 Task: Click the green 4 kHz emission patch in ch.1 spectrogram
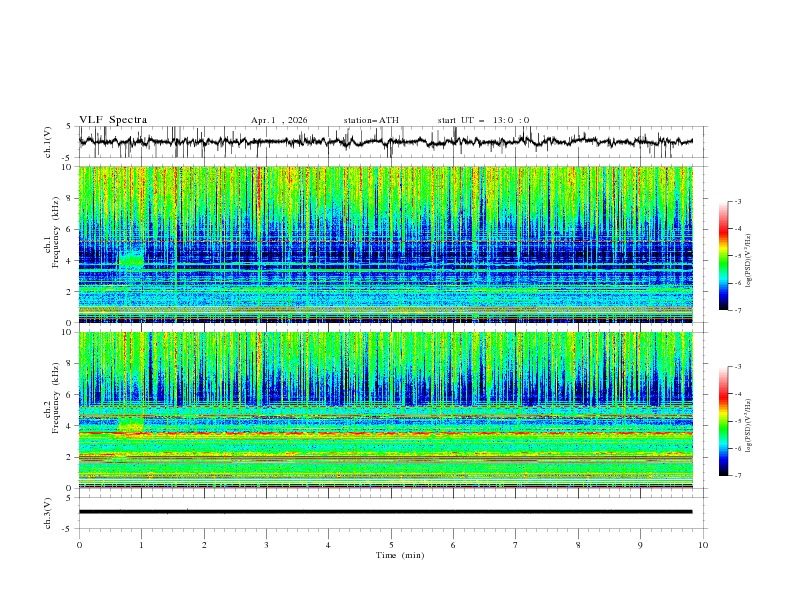pyautogui.click(x=131, y=259)
